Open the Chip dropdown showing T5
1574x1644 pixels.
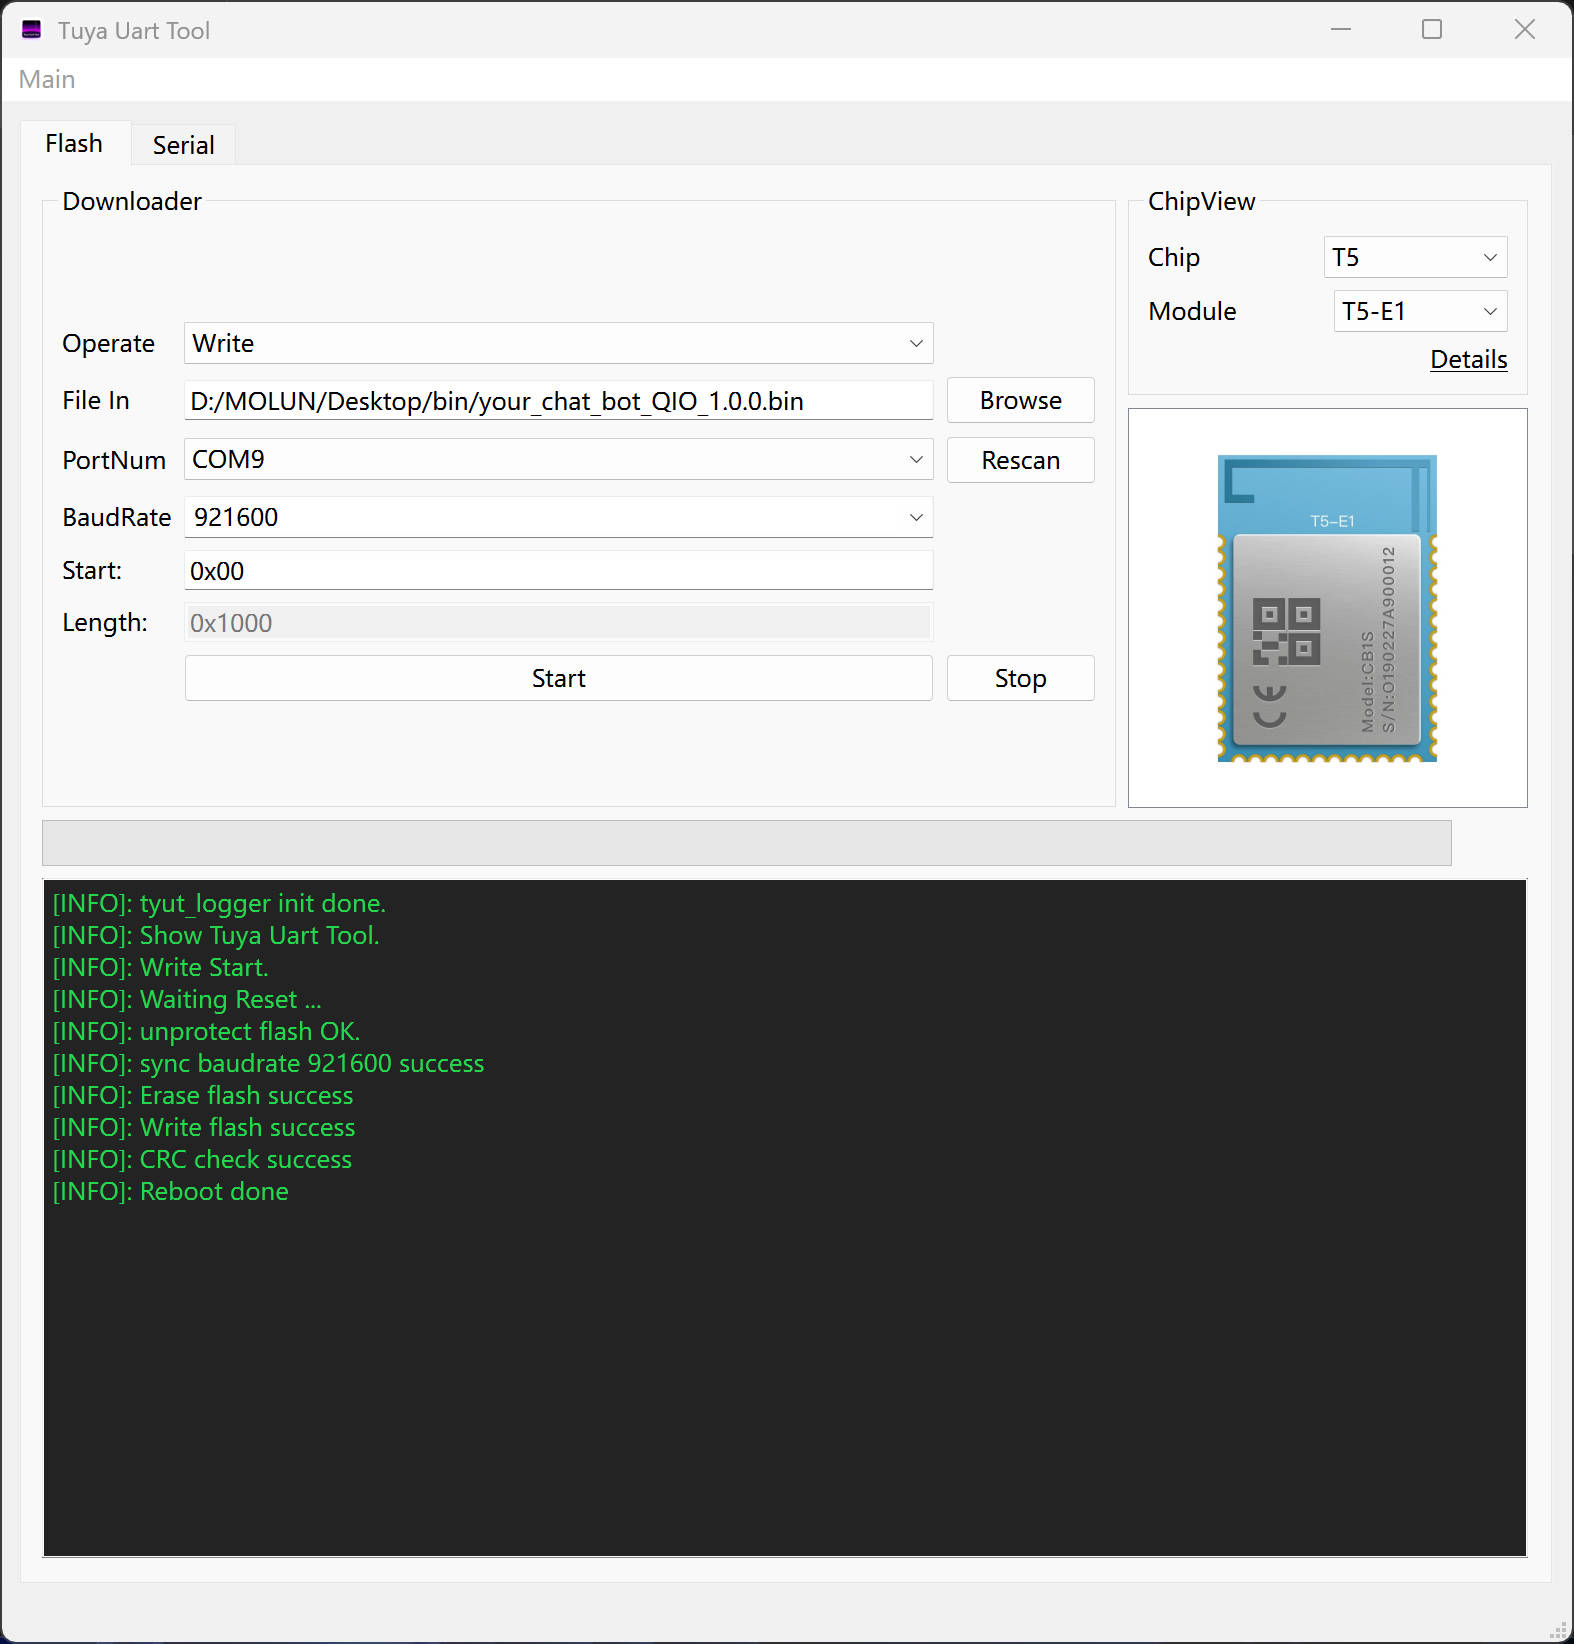pyautogui.click(x=1415, y=257)
